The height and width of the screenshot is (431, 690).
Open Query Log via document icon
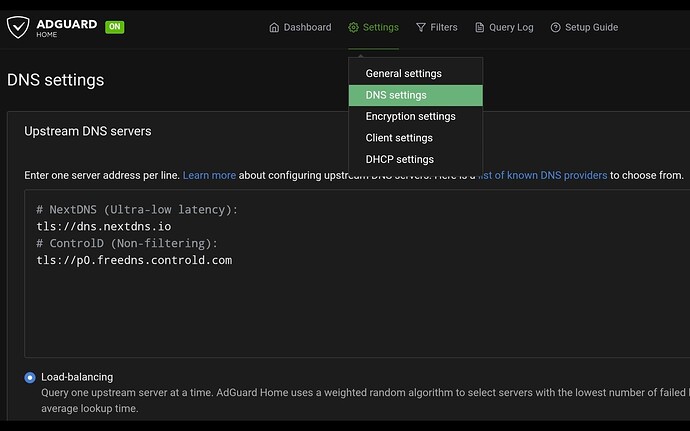(x=480, y=28)
